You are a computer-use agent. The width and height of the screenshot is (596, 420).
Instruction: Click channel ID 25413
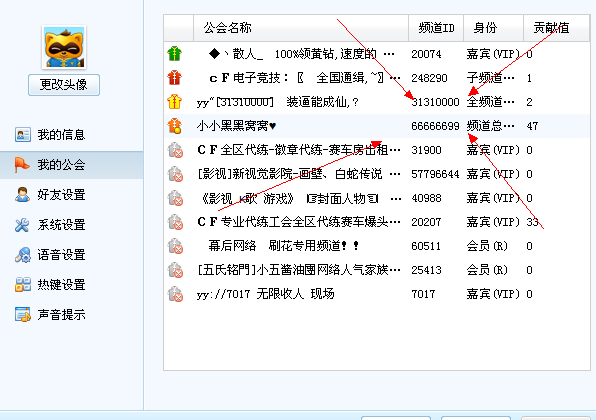426,270
